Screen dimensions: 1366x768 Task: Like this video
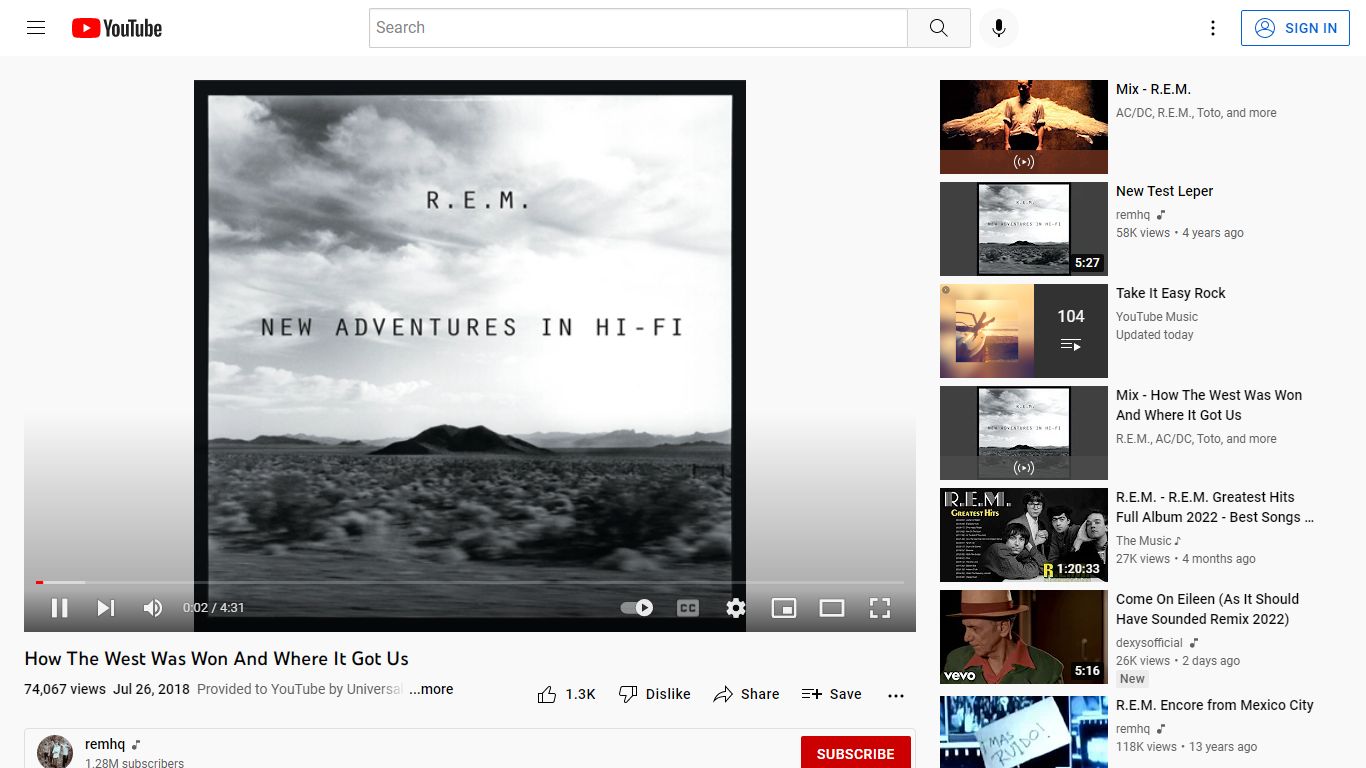[x=566, y=694]
